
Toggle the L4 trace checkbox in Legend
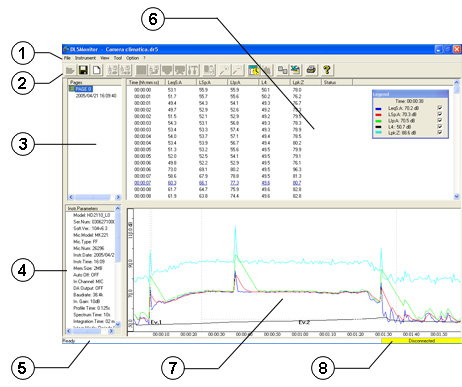(440, 126)
